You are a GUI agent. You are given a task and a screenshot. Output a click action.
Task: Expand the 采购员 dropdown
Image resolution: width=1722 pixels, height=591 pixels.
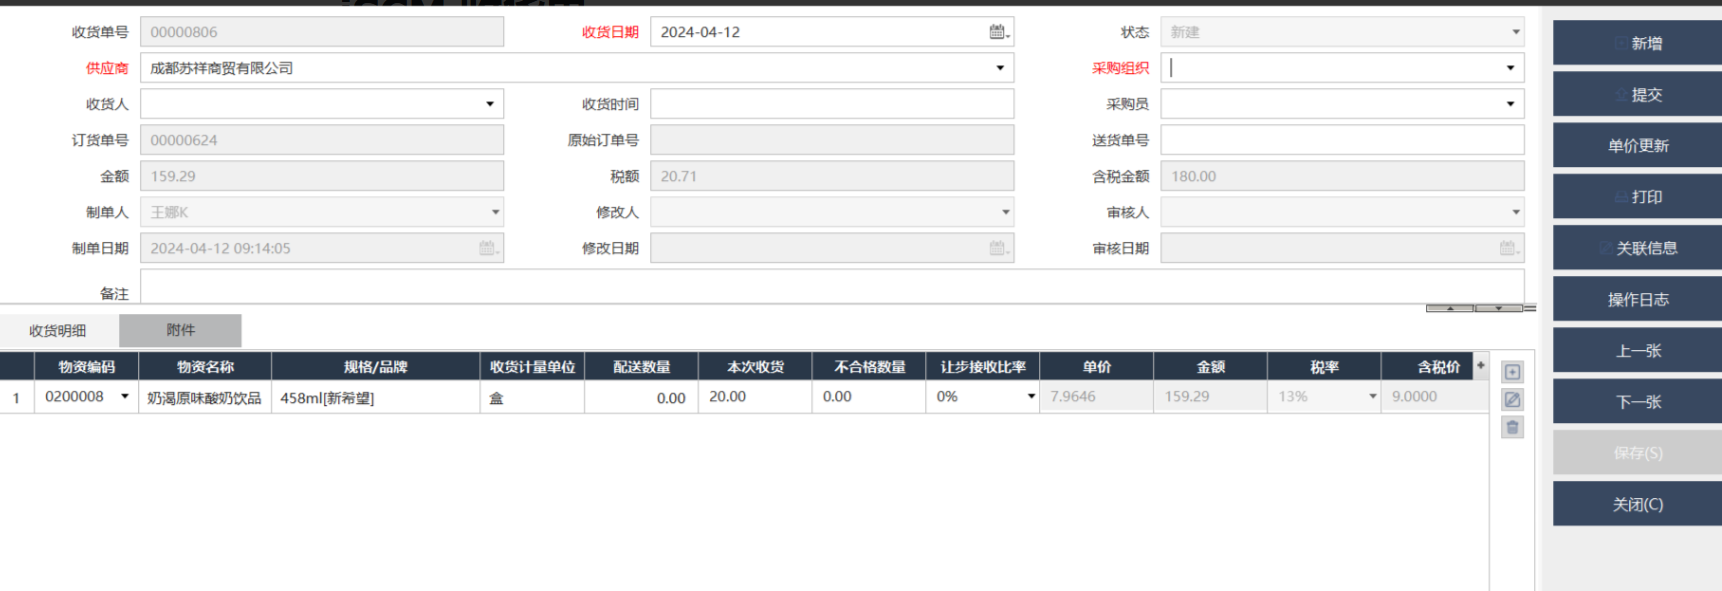click(1509, 104)
